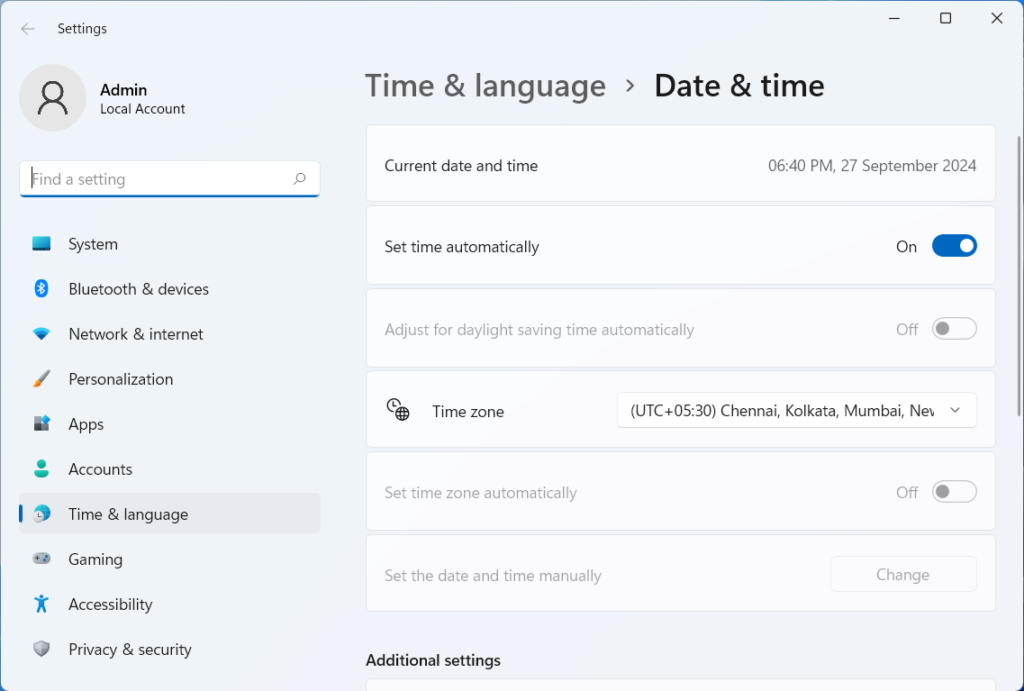Click the Privacy & security shield icon
The image size is (1024, 691).
tap(41, 649)
